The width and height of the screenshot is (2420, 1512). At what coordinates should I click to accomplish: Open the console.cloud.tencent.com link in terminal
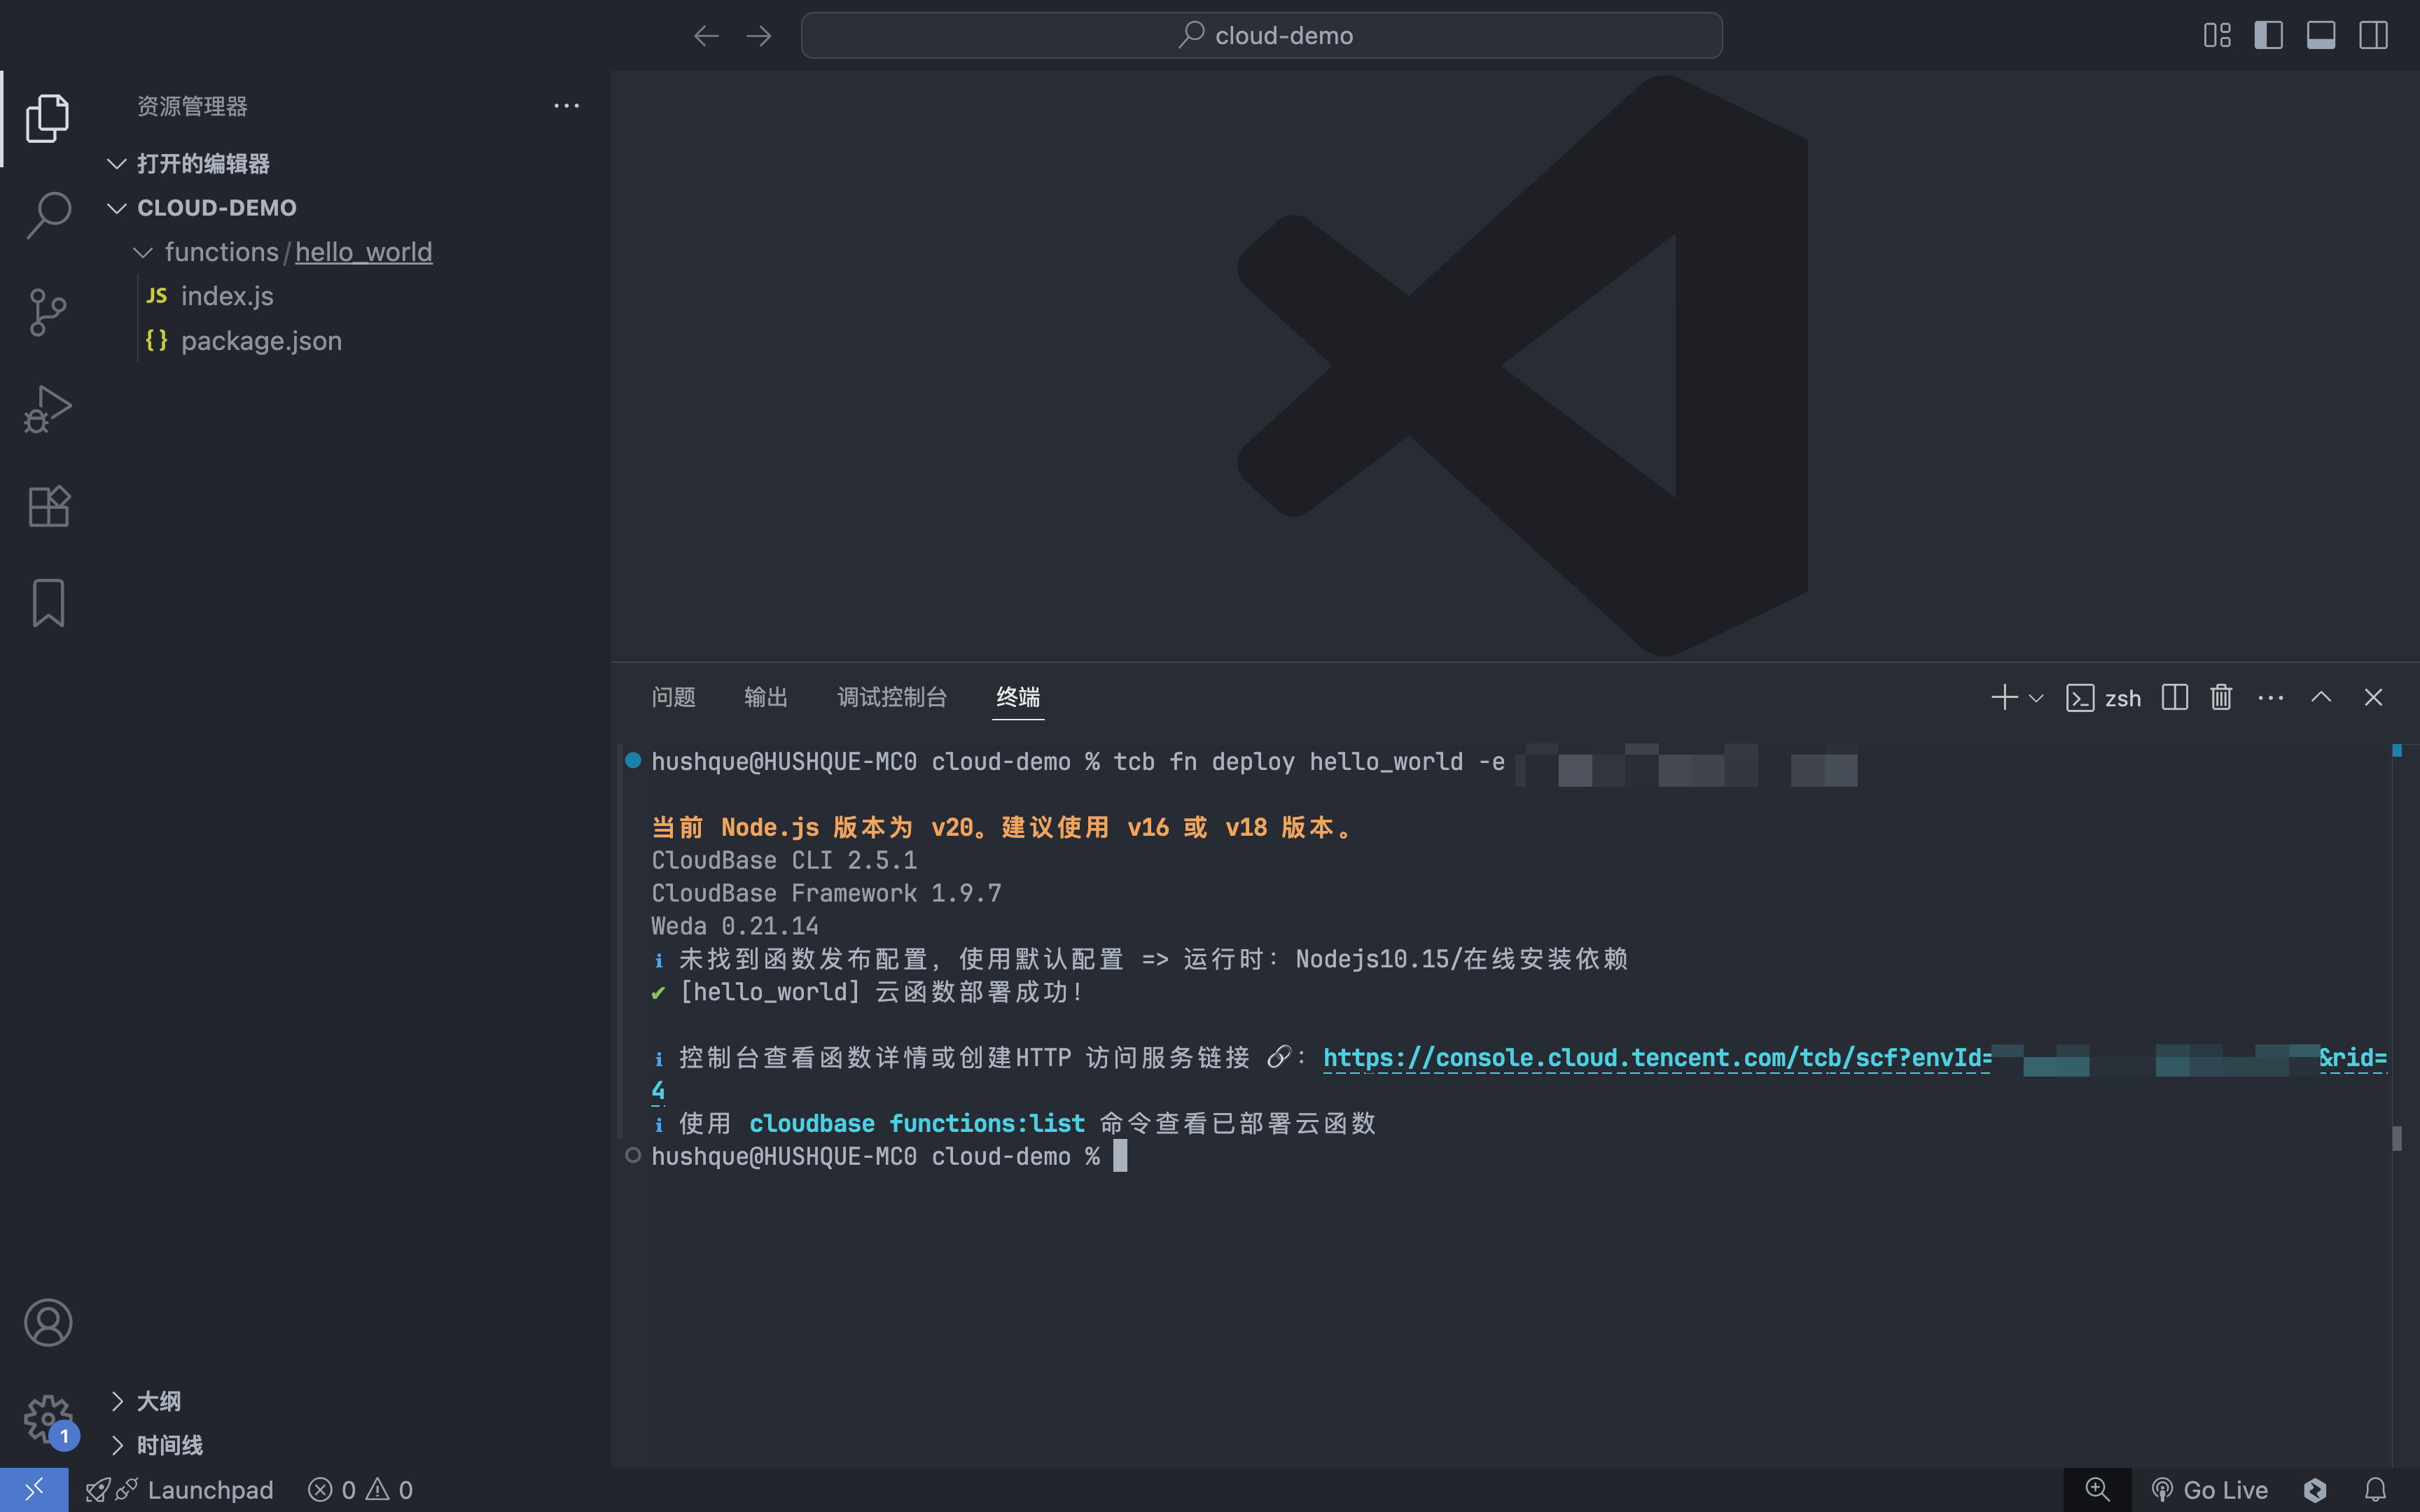click(1854, 1058)
